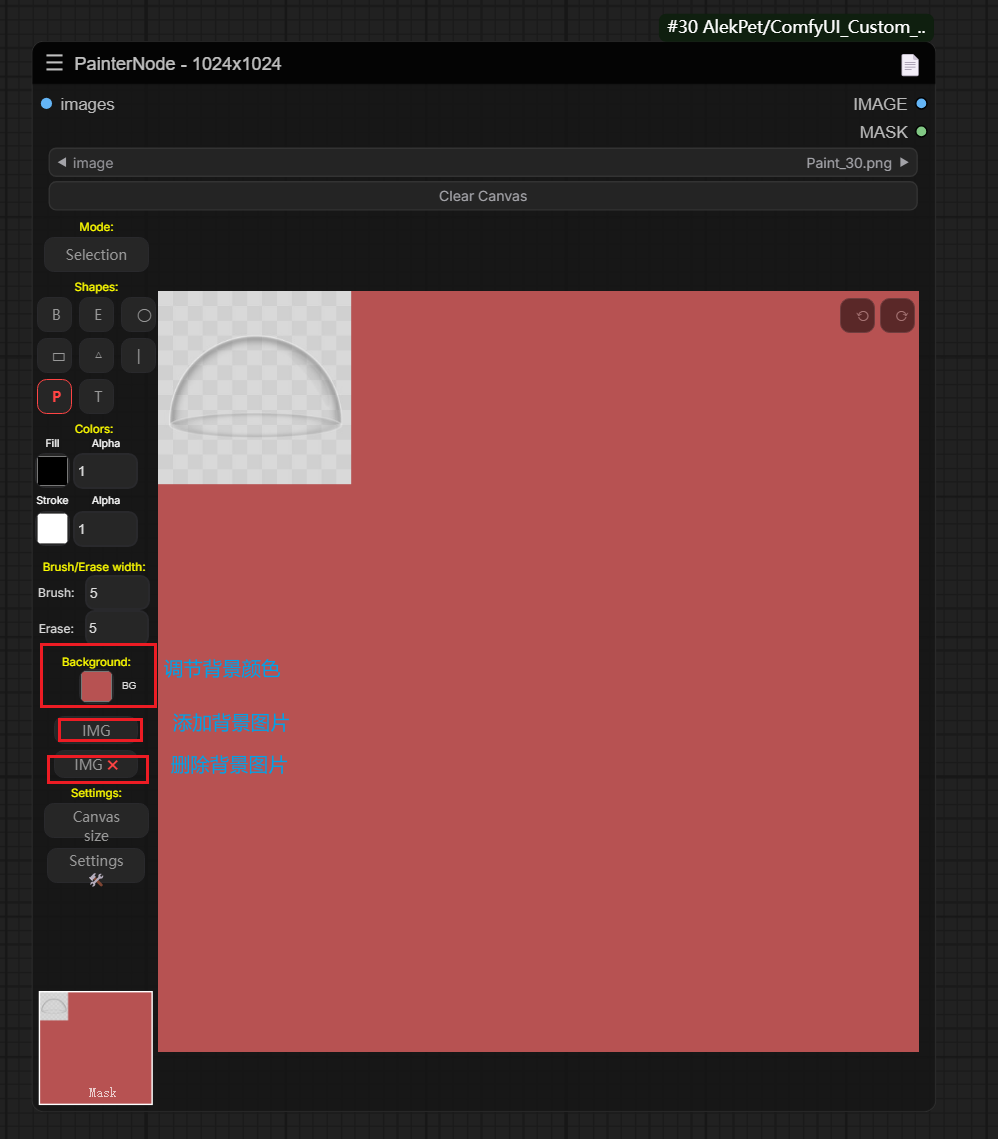The image size is (998, 1139).
Task: Open the node hamburger menu
Action: [x=54, y=64]
